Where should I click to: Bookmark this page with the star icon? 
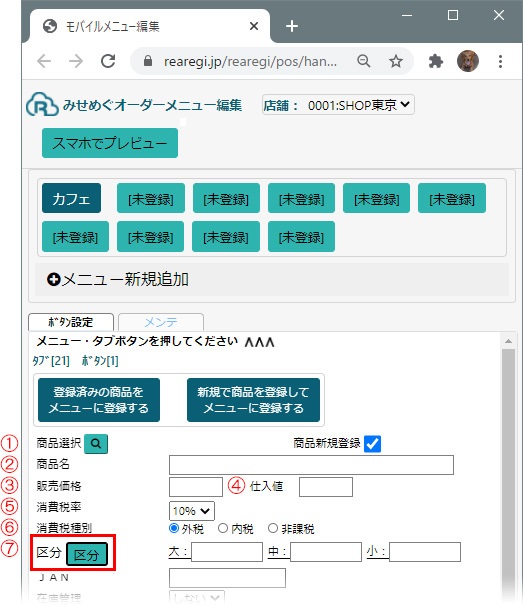[x=396, y=61]
